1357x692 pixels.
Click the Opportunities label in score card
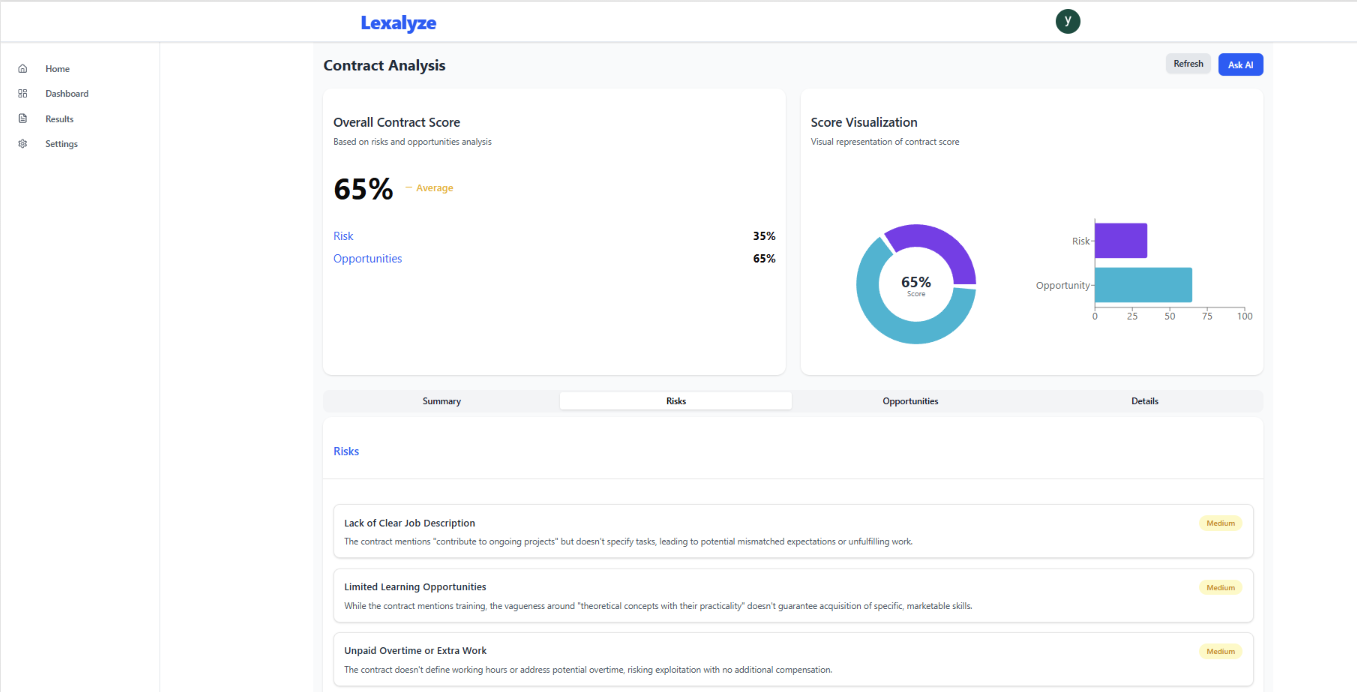[367, 259]
